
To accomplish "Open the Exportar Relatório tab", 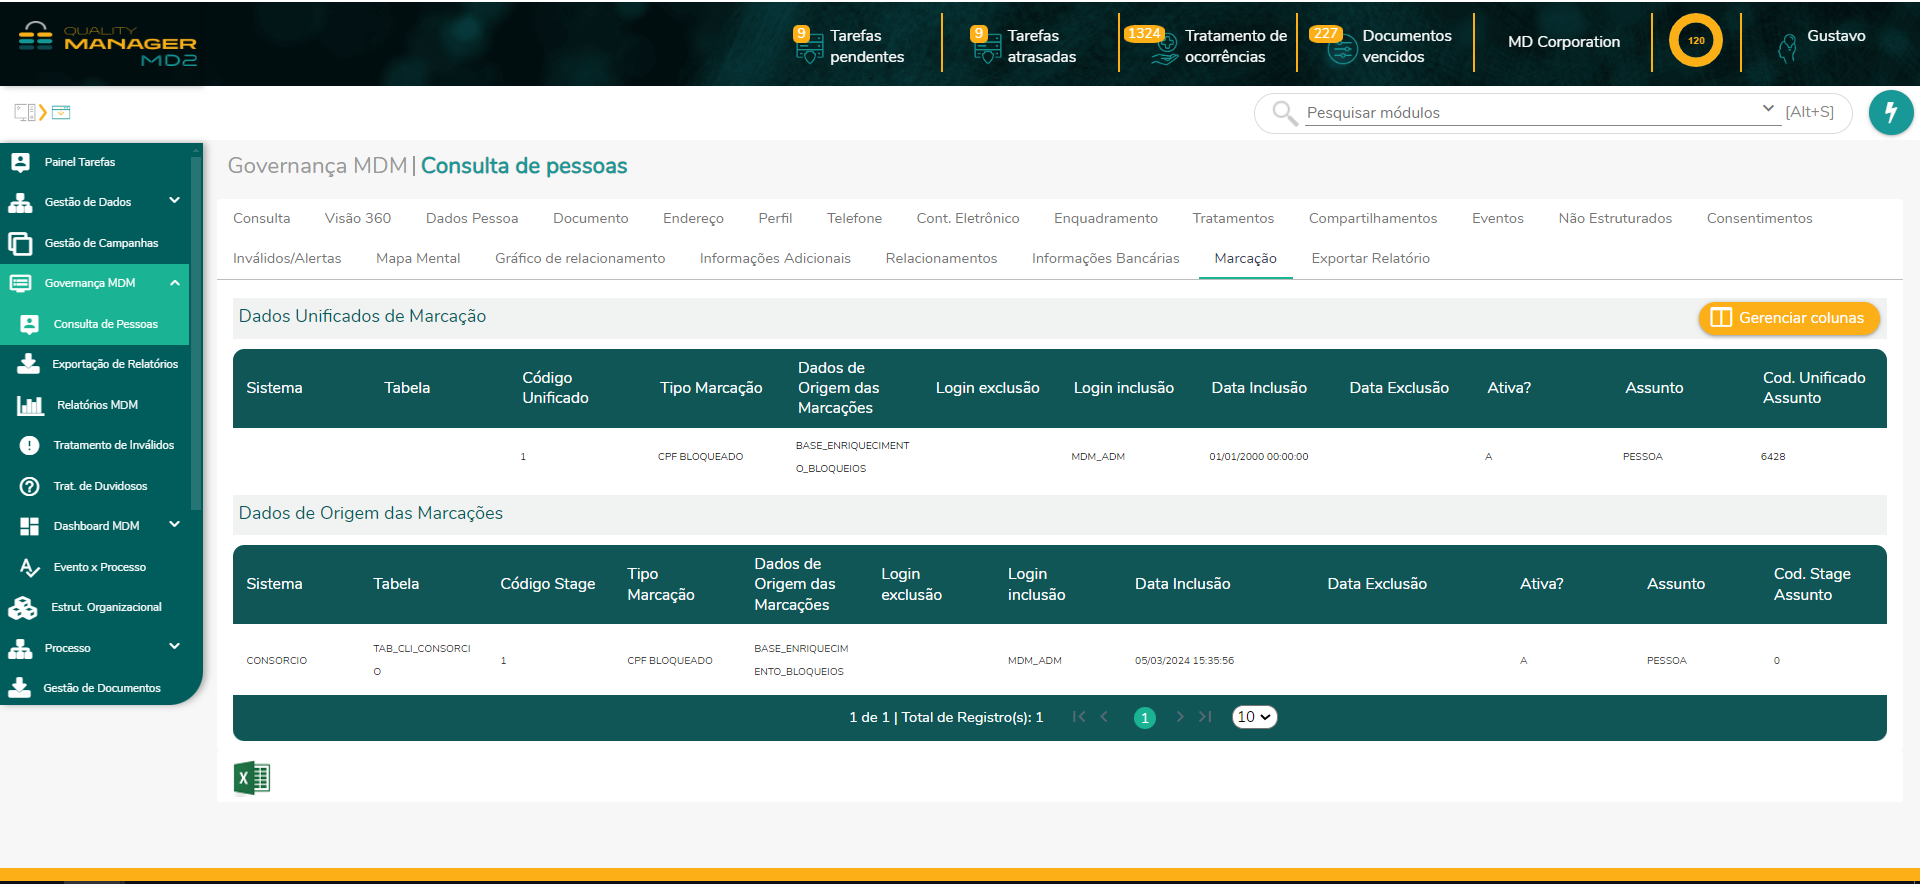I will (x=1370, y=258).
